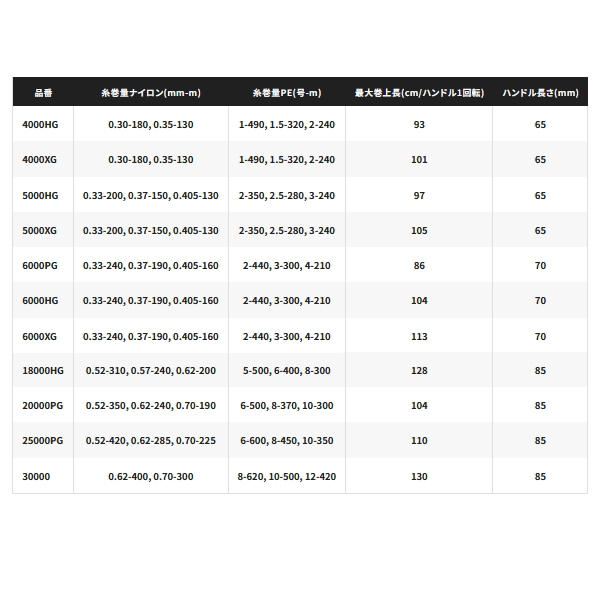Select the 25000PG model name cell
This screenshot has height=600, width=600.
coord(41,443)
